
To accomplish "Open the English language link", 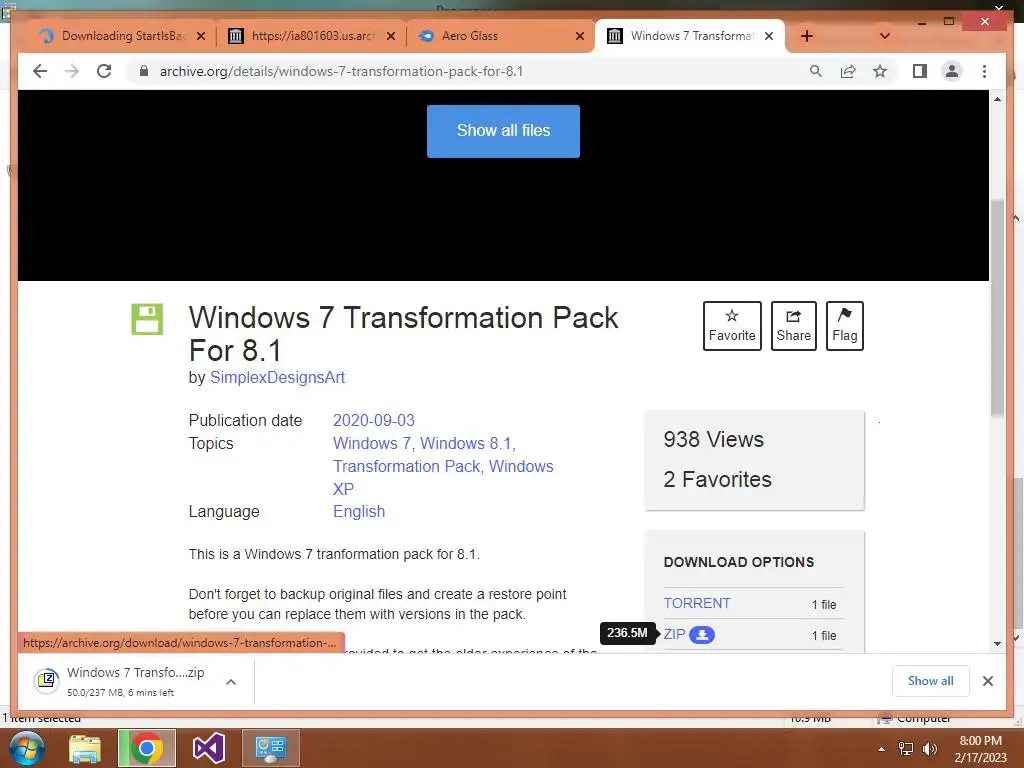I will click(x=359, y=511).
